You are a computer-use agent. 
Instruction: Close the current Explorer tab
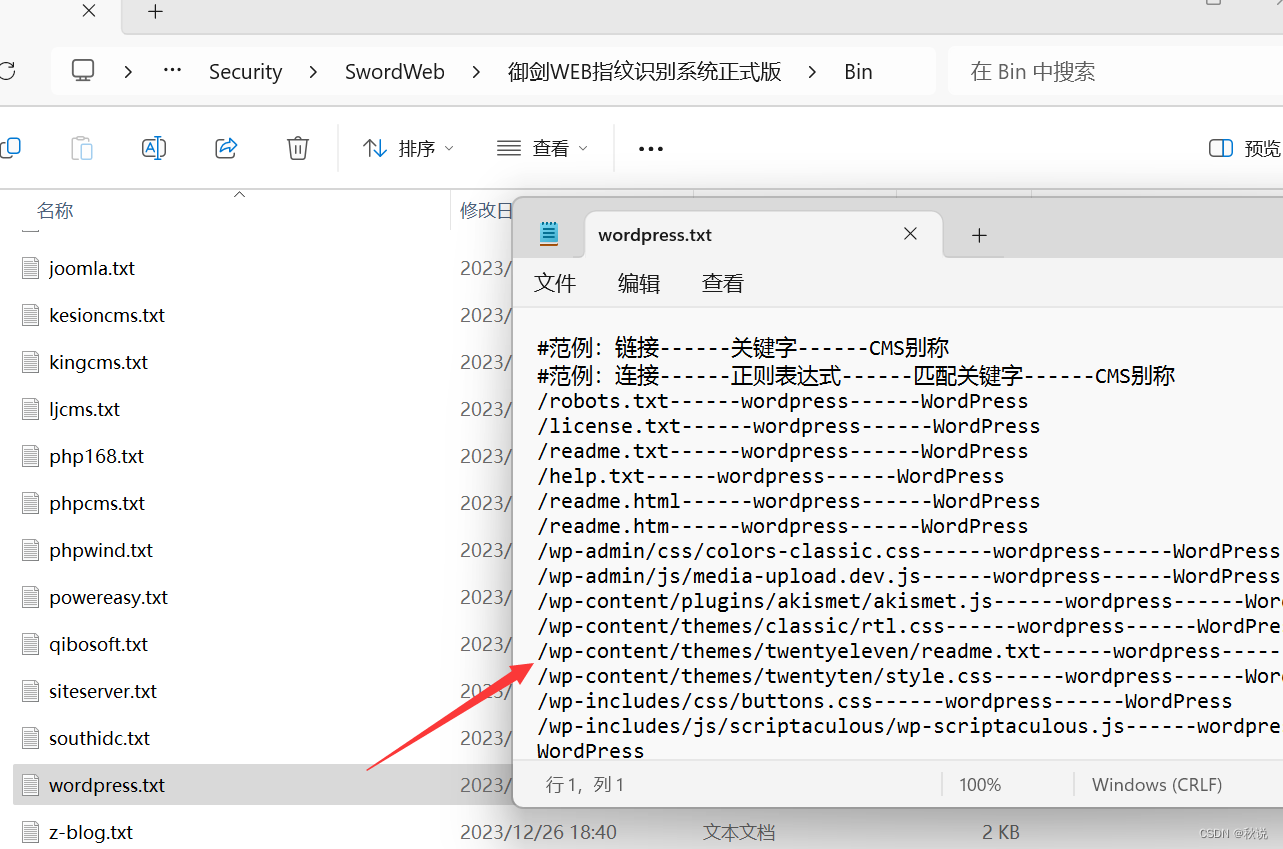click(88, 12)
